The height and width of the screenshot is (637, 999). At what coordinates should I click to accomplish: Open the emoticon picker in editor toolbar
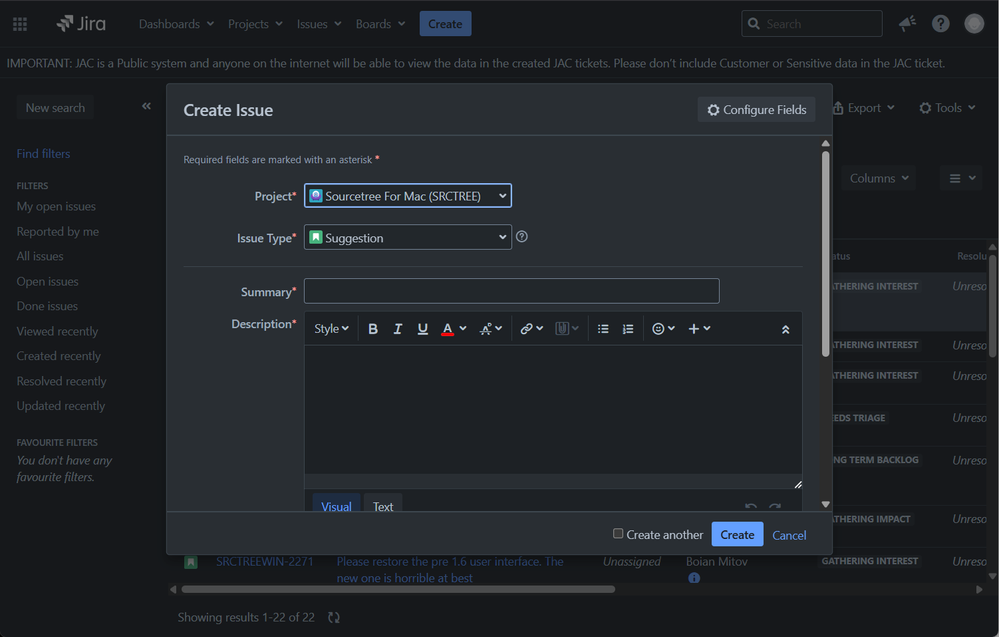click(663, 329)
